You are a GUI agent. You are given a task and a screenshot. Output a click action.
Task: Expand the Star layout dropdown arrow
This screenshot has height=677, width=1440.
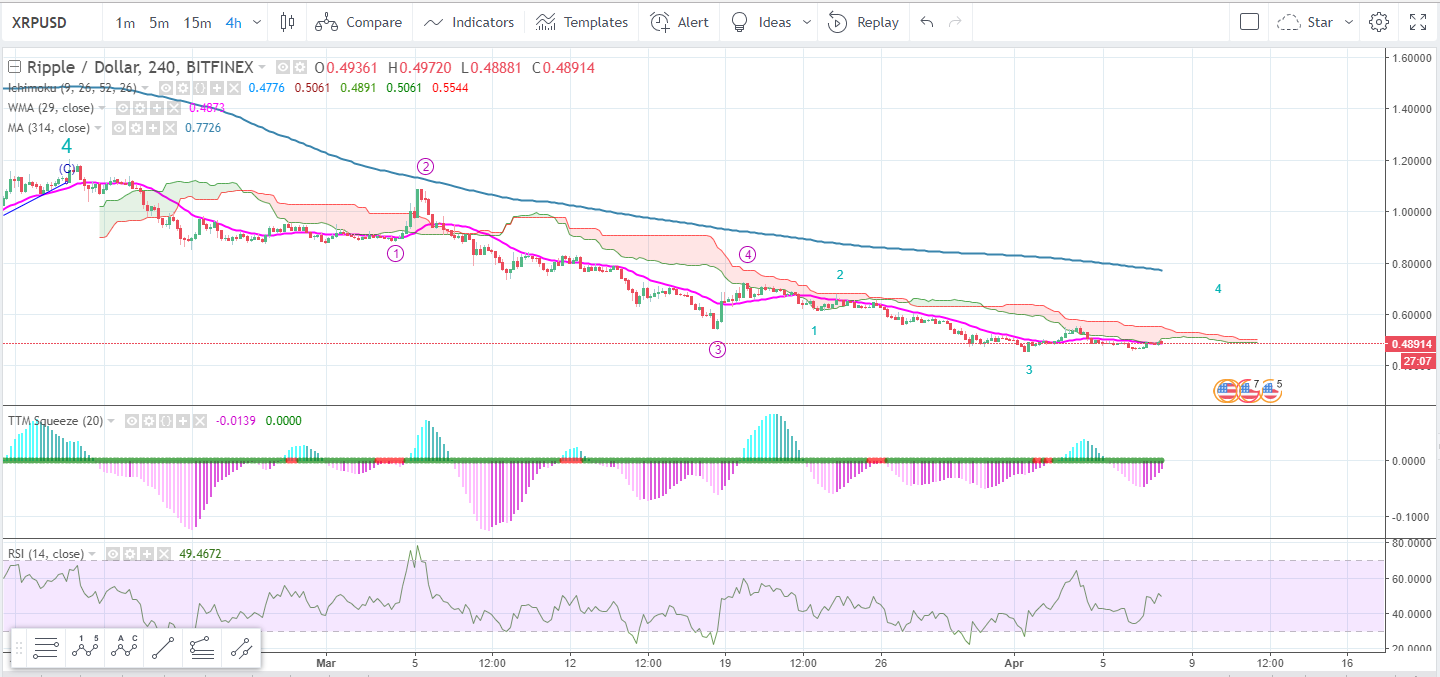(x=1348, y=22)
